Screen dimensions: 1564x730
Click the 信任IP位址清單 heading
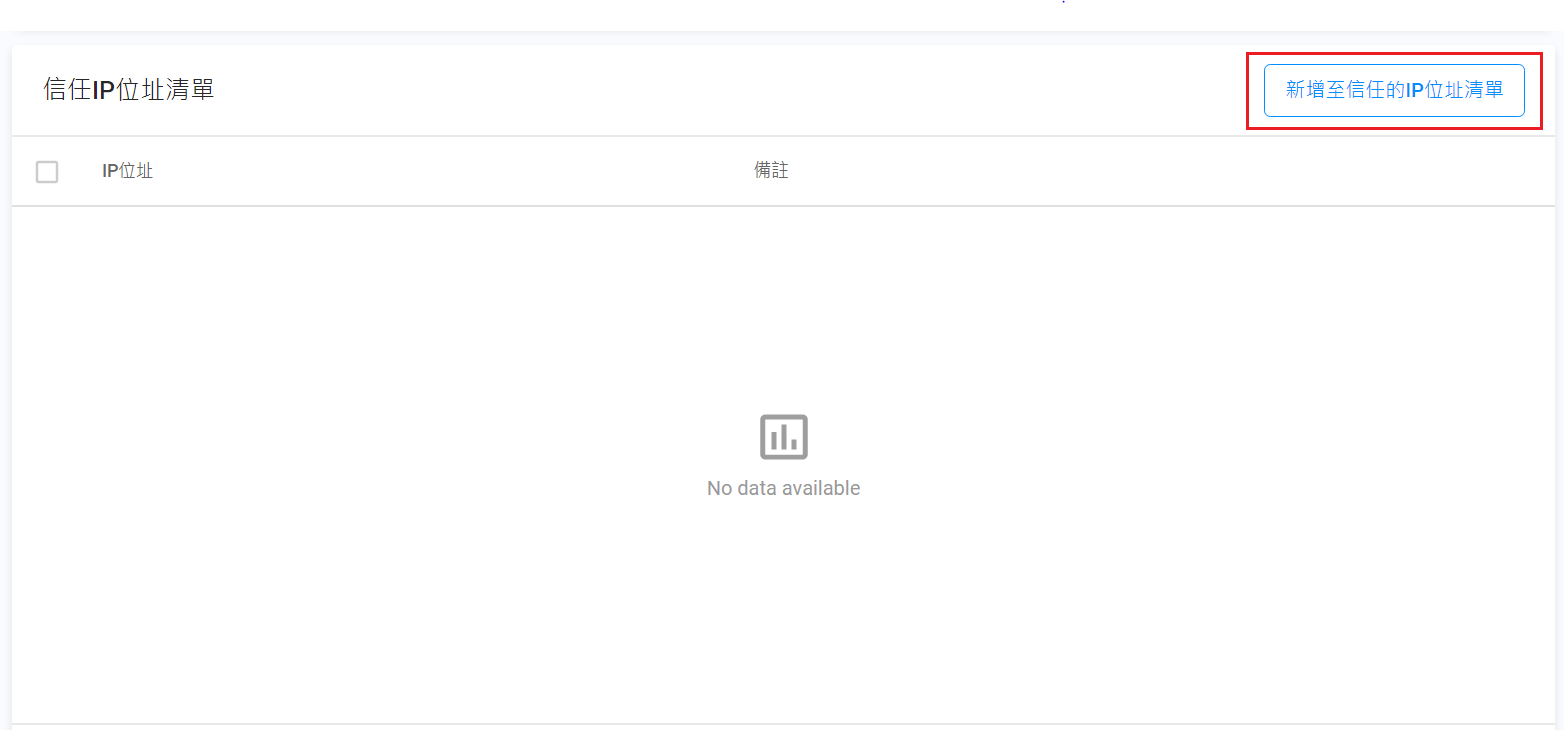click(x=129, y=90)
